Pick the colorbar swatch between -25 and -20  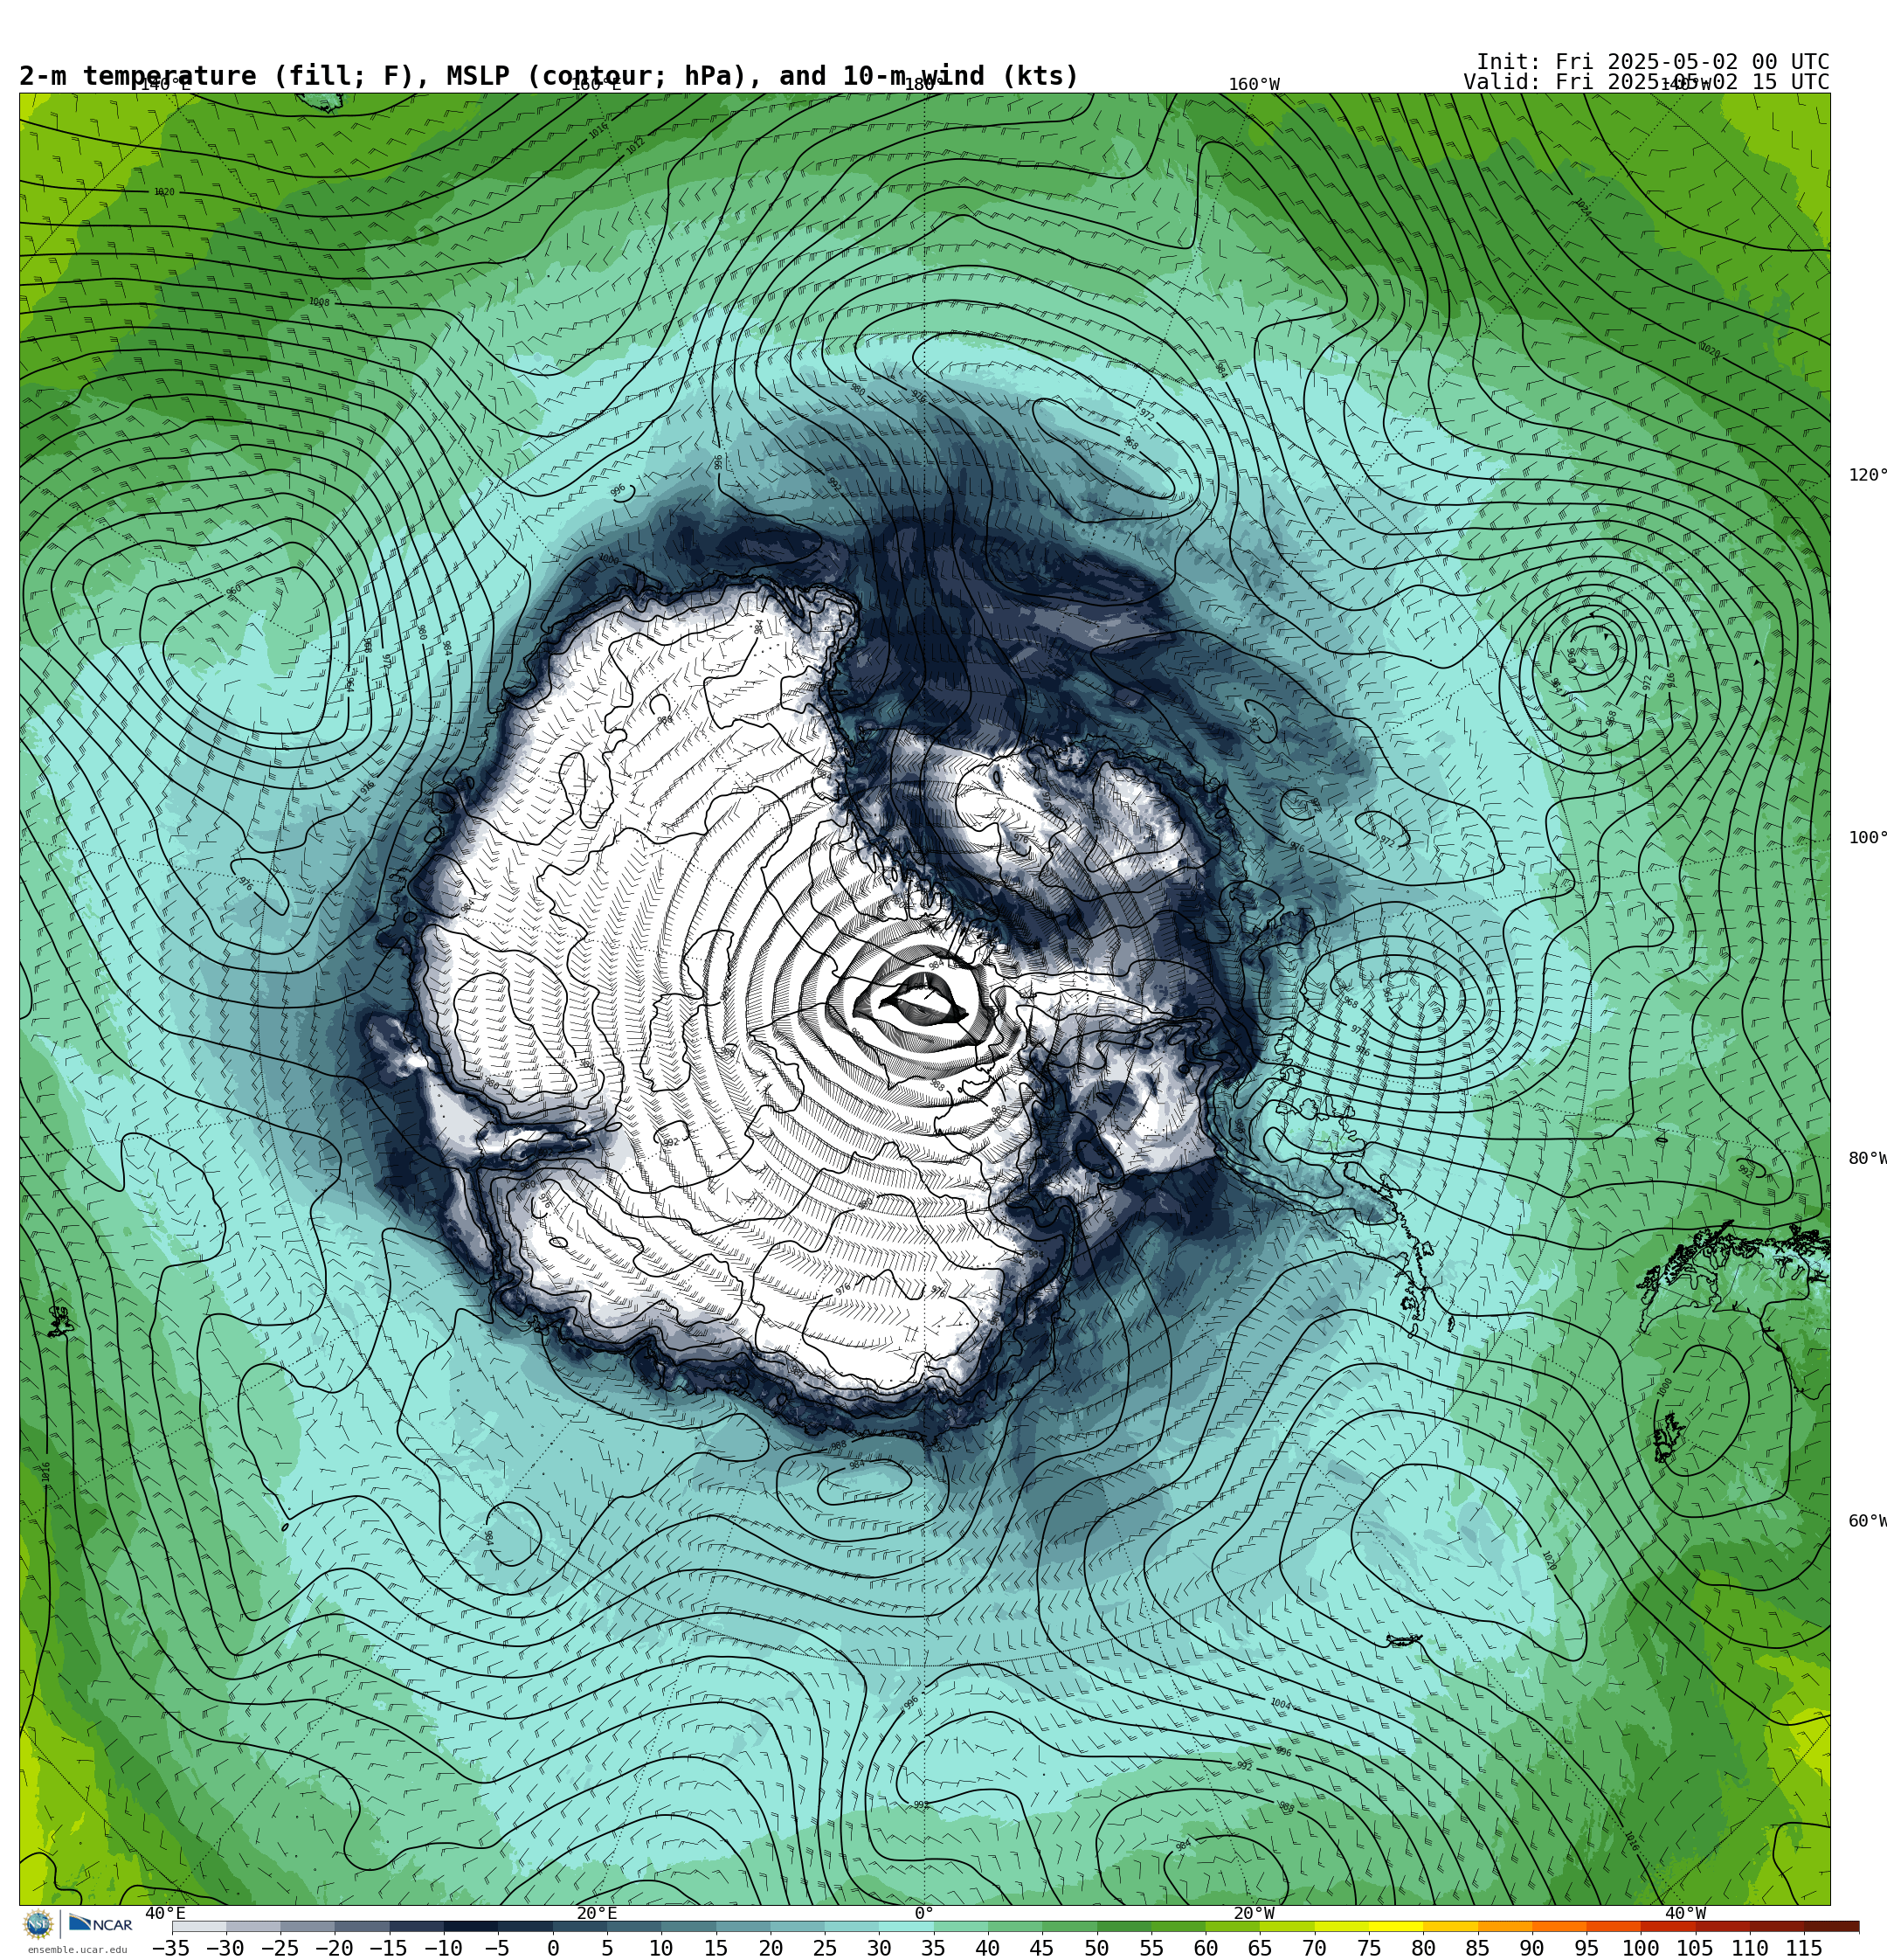coord(307,1926)
